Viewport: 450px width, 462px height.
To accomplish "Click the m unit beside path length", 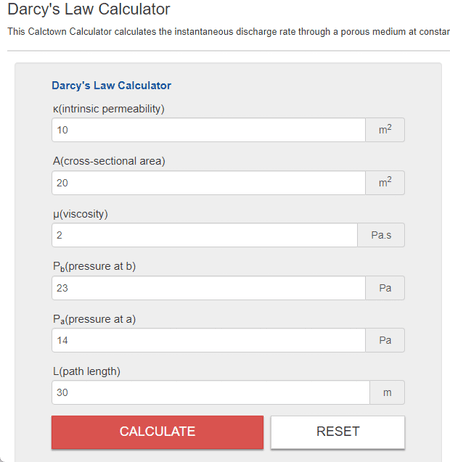I will pos(387,392).
